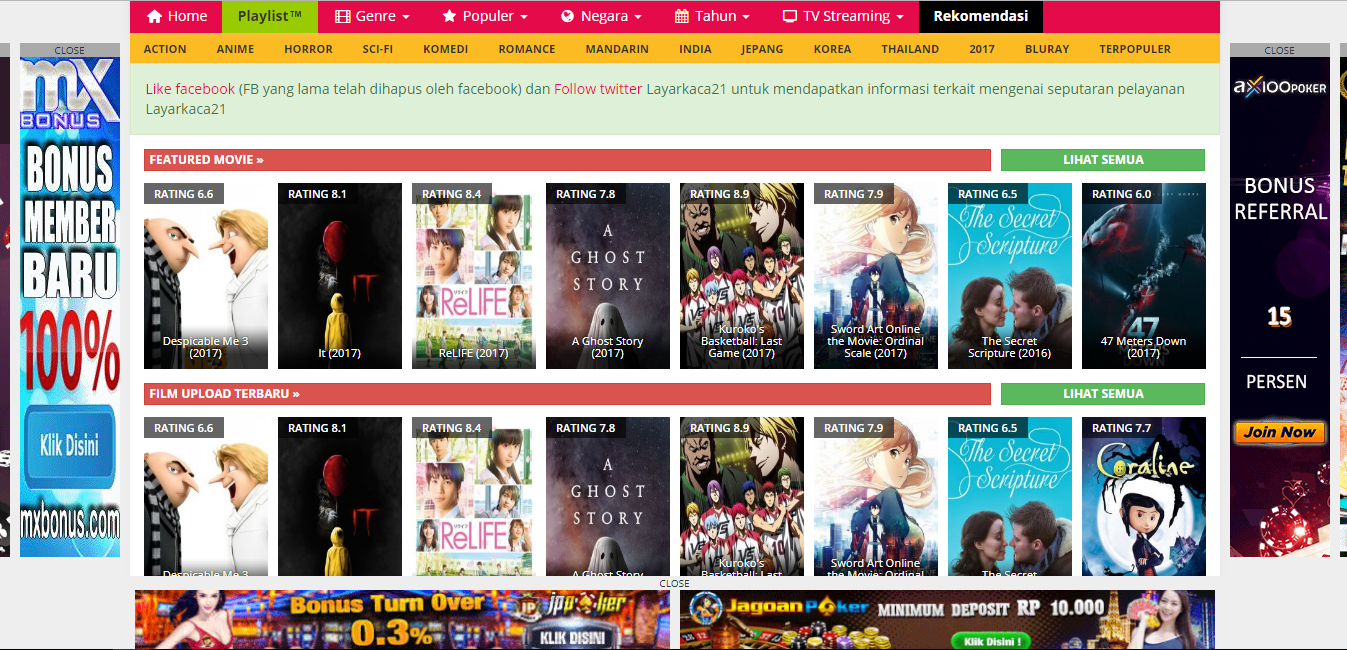Select the ROMANCE category
Image resolution: width=1347 pixels, height=650 pixels.
tap(527, 49)
